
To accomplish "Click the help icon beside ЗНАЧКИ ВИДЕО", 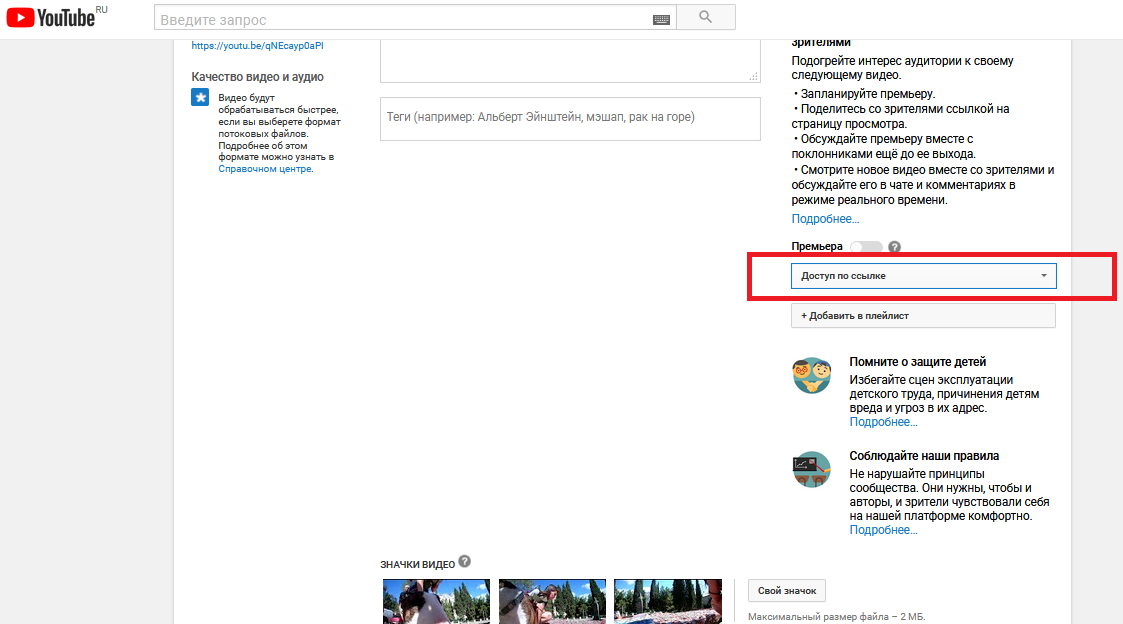I will pyautogui.click(x=464, y=562).
